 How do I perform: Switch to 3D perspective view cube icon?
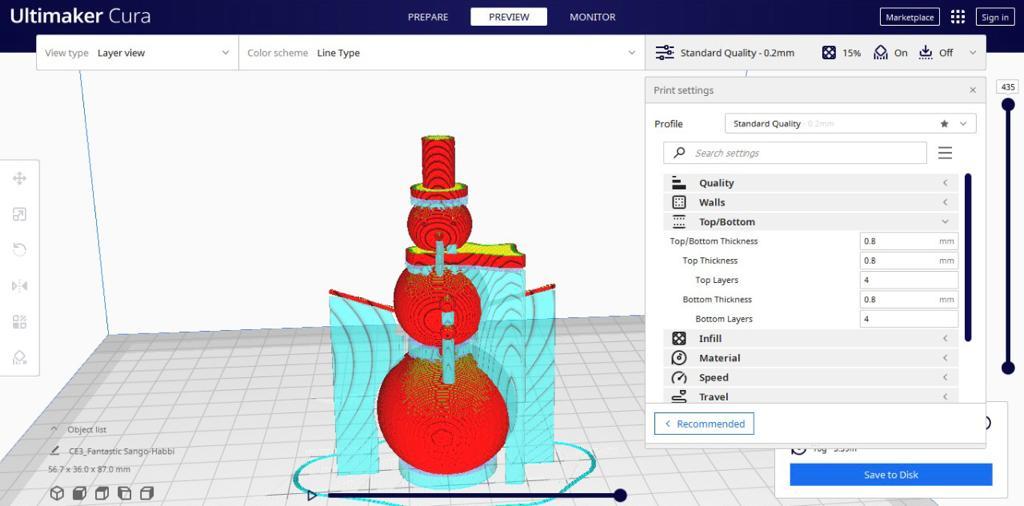pyautogui.click(x=57, y=493)
